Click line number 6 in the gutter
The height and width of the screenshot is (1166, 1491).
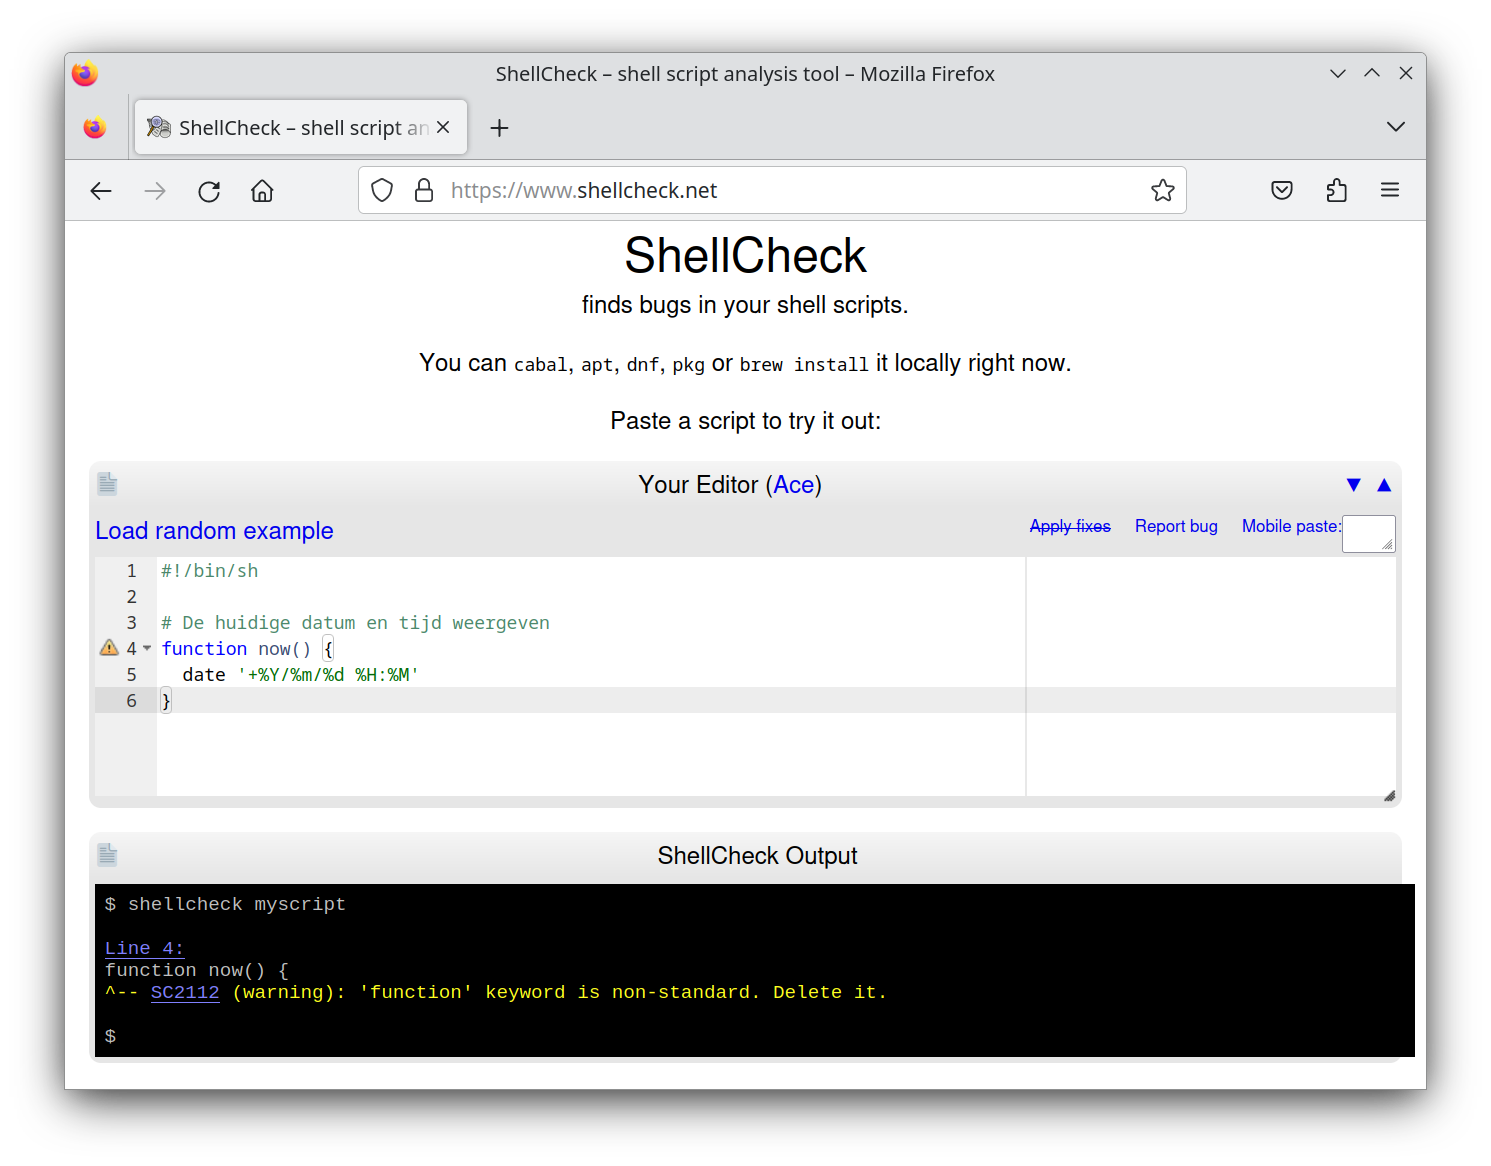131,701
